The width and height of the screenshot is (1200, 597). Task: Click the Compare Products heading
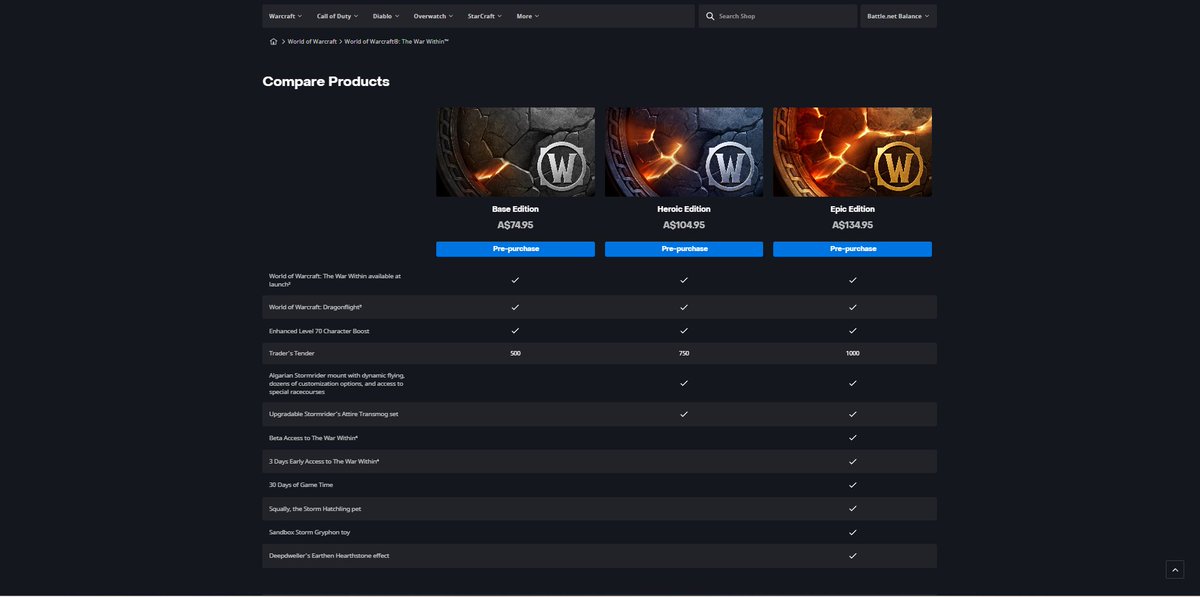326,81
